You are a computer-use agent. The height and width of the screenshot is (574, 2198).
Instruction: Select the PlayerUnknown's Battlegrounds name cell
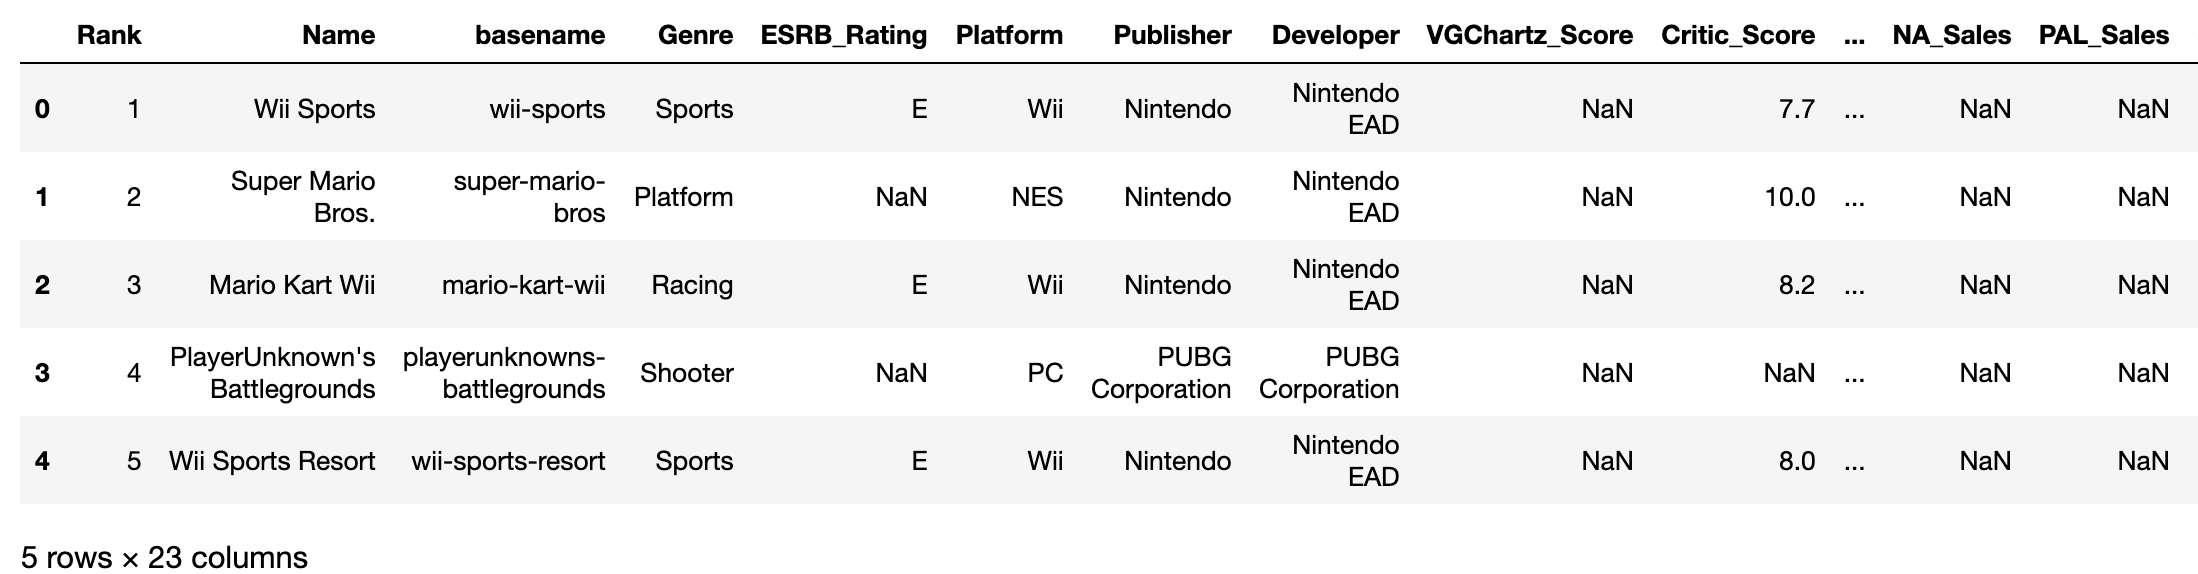[x=273, y=373]
